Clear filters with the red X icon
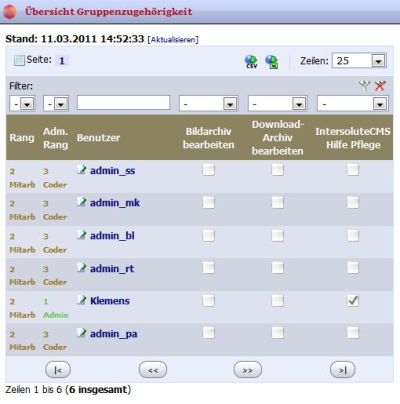400x404 pixels. point(380,86)
